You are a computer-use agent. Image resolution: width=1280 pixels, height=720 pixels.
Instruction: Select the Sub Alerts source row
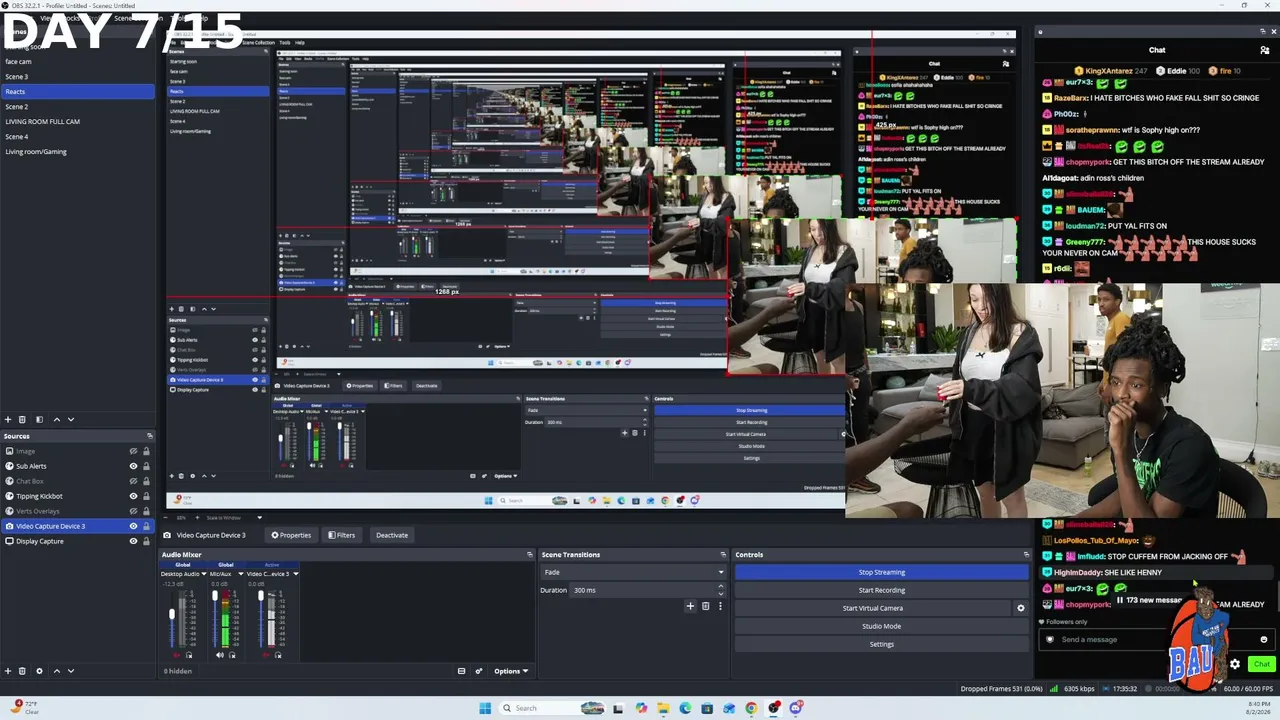click(77, 466)
